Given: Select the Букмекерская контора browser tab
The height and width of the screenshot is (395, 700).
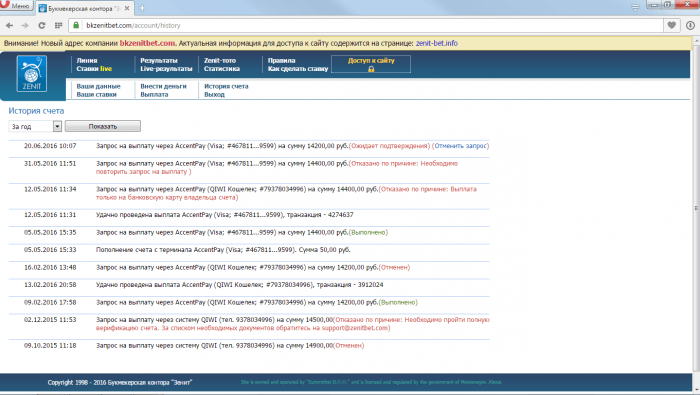Looking at the screenshot, I should [x=84, y=8].
